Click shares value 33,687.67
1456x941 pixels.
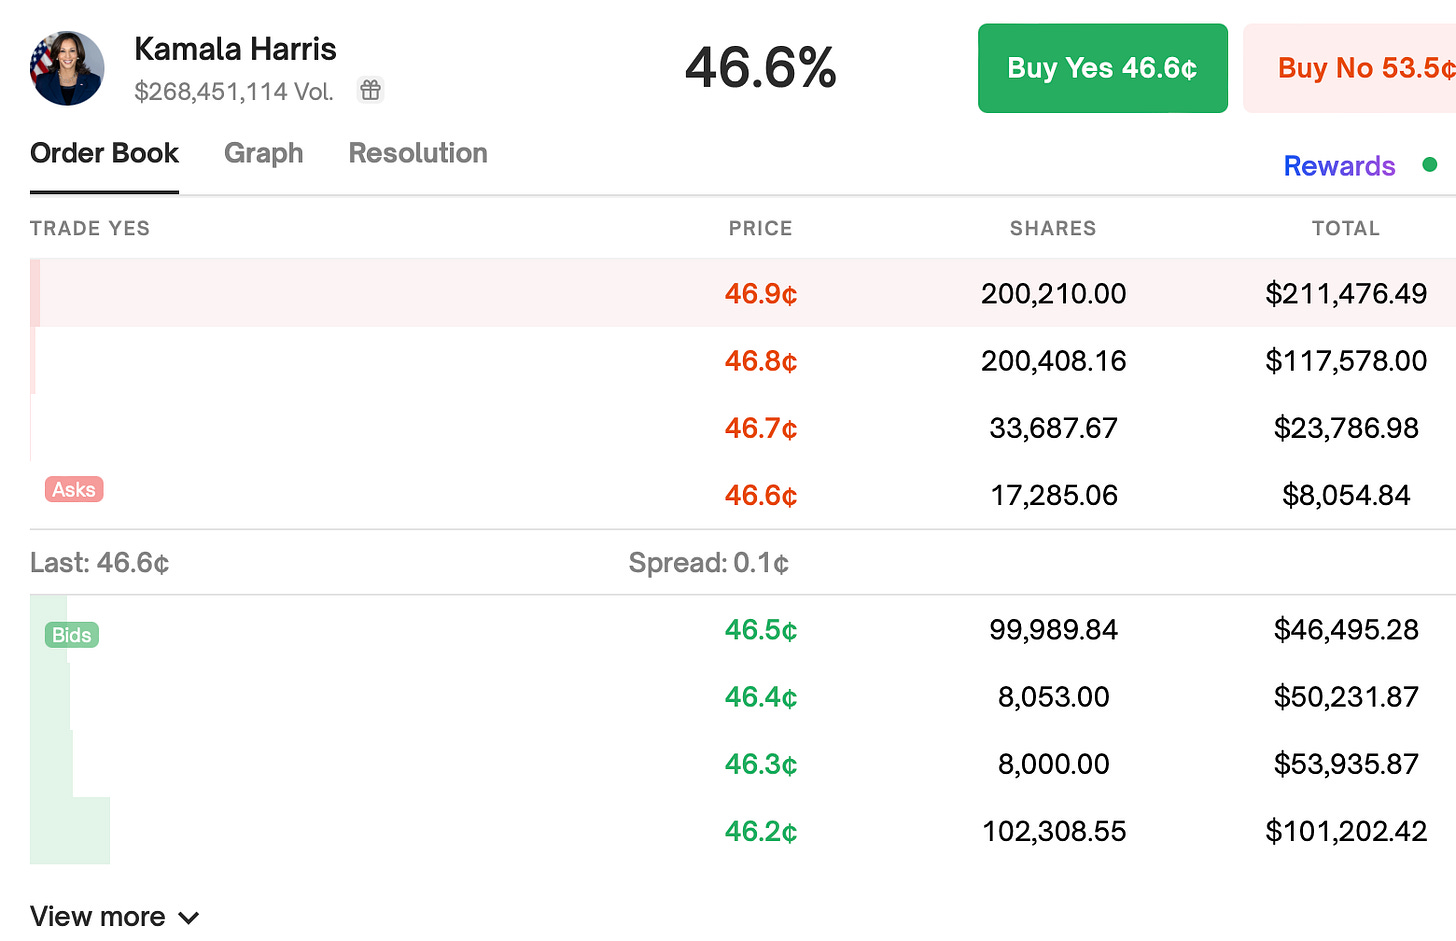click(1053, 428)
